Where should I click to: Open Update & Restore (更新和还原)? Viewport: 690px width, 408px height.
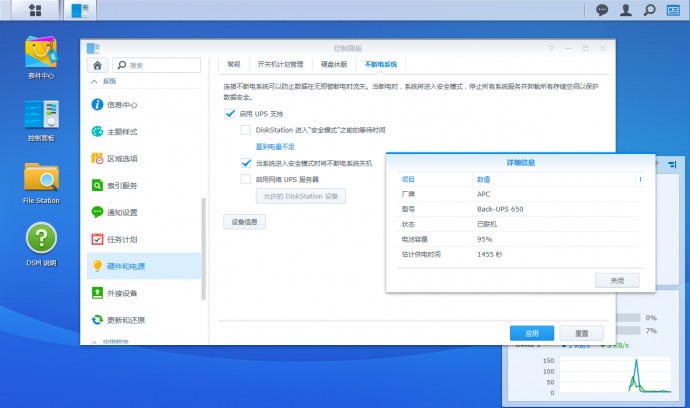[x=144, y=320]
